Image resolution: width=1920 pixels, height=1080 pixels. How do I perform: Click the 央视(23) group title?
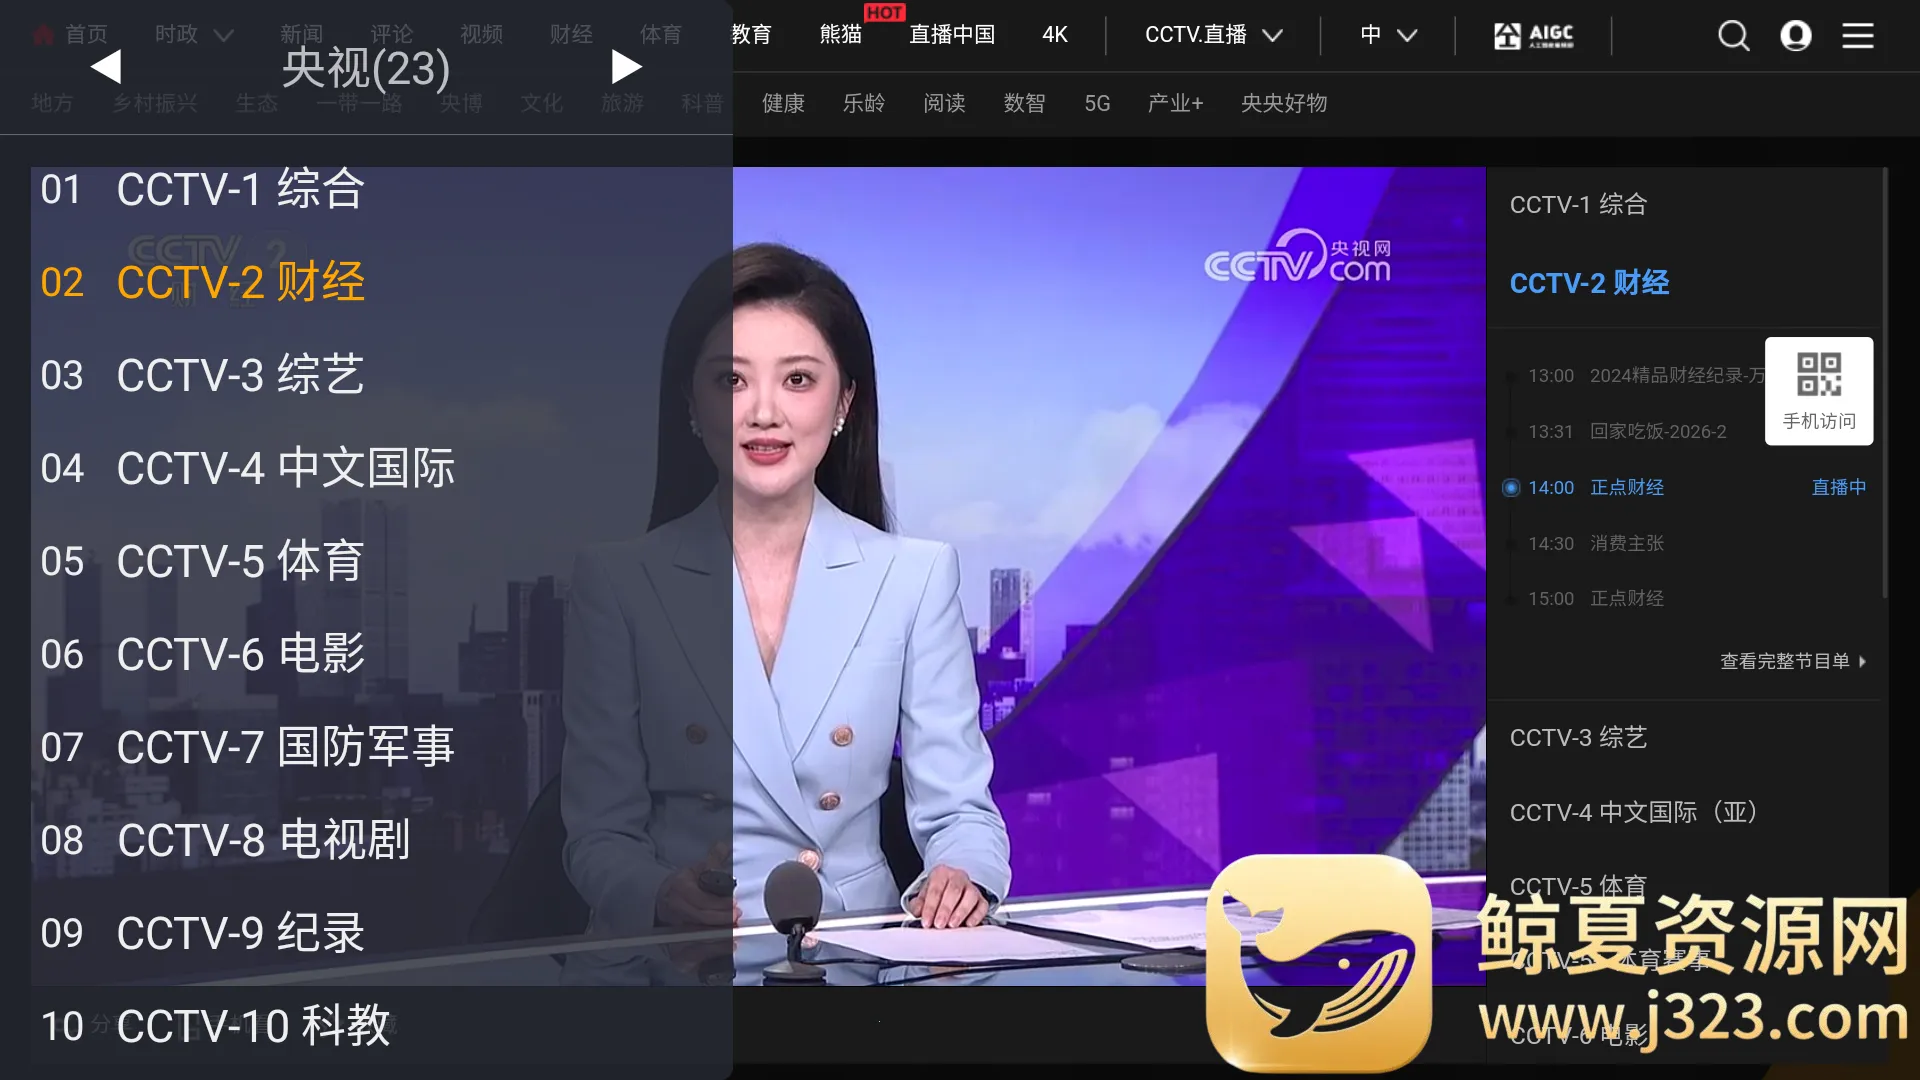366,68
